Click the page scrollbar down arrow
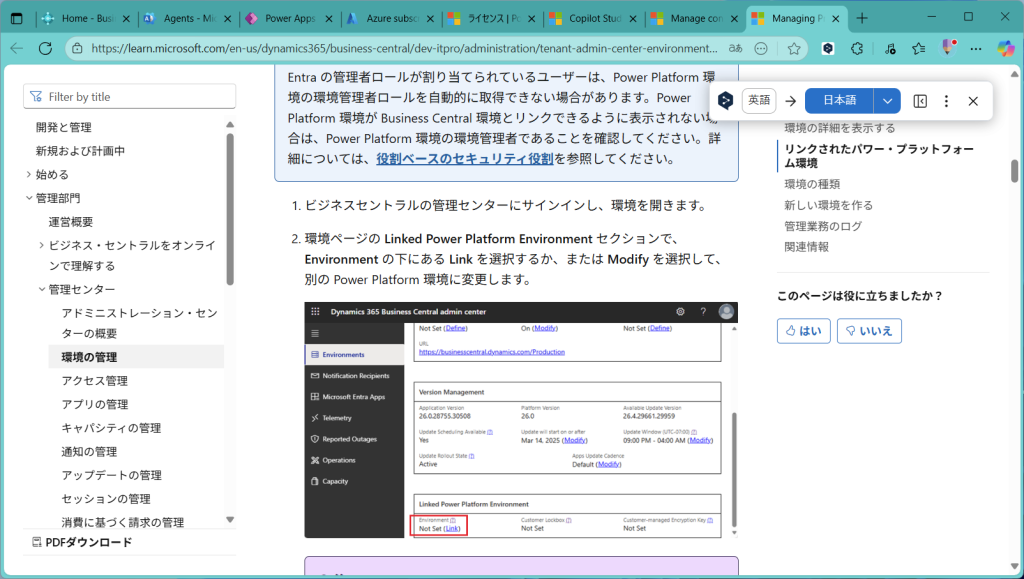The image size is (1024, 579). coord(1014,566)
